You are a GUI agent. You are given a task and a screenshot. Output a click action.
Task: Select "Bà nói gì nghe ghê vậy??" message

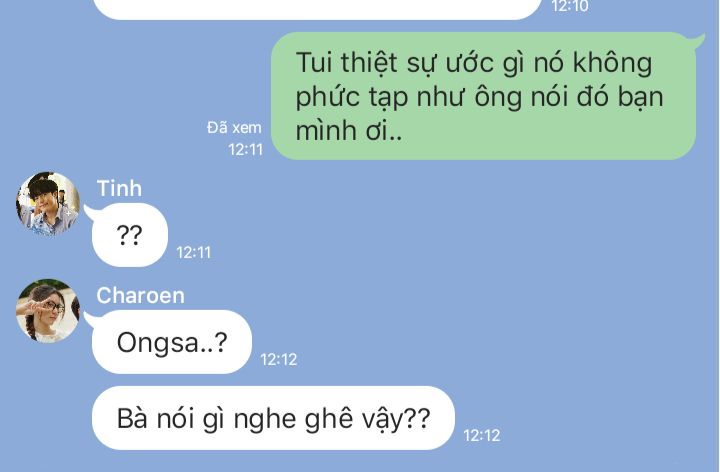pyautogui.click(x=273, y=418)
